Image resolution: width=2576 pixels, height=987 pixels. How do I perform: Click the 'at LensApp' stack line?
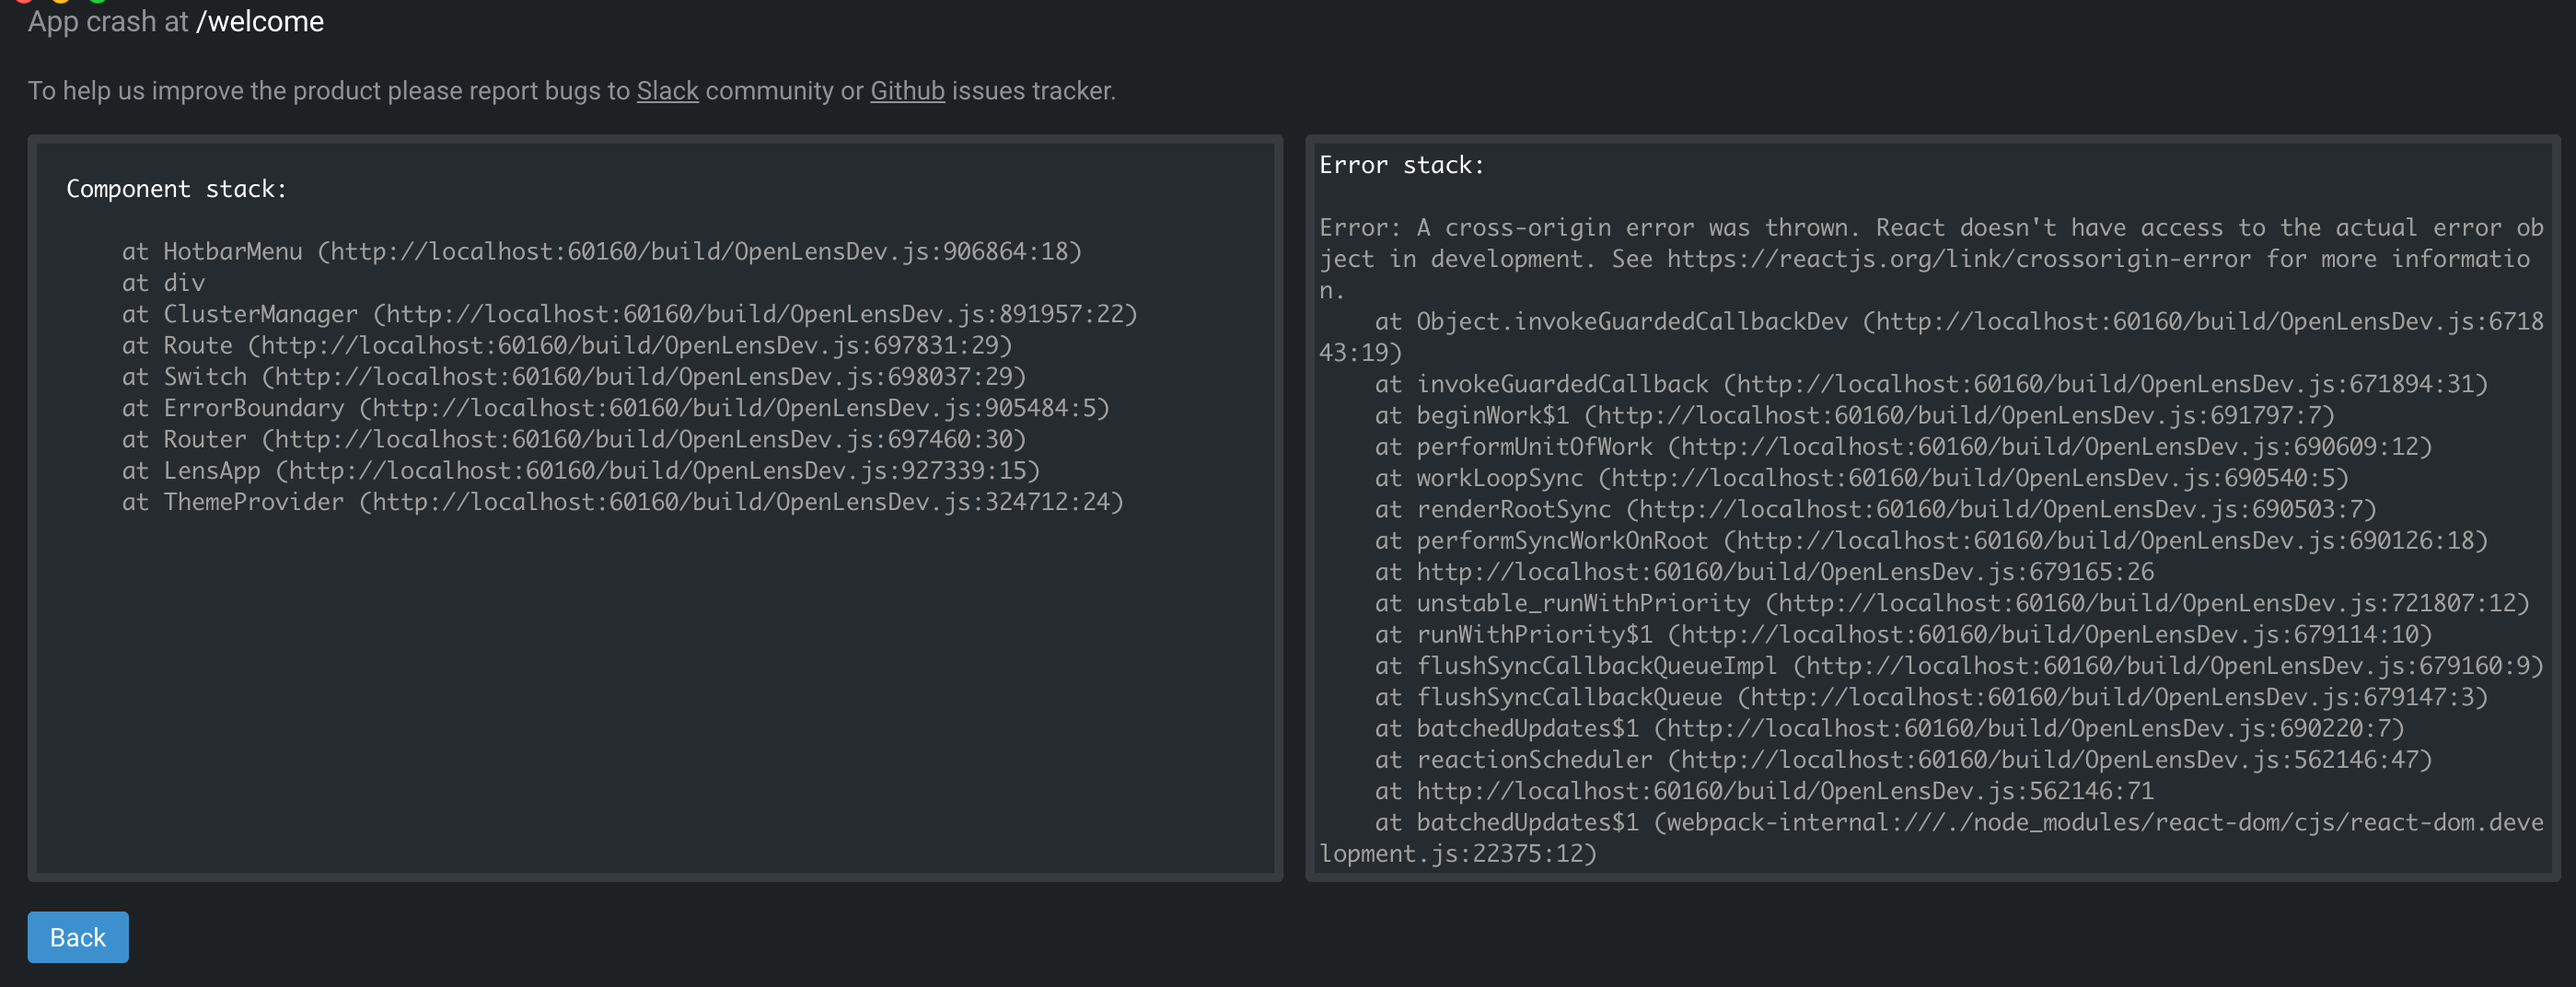click(581, 470)
